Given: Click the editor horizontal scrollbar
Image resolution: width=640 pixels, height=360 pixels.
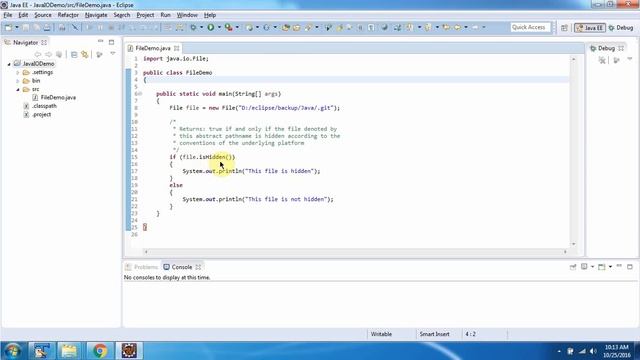Looking at the screenshot, I should [355, 251].
